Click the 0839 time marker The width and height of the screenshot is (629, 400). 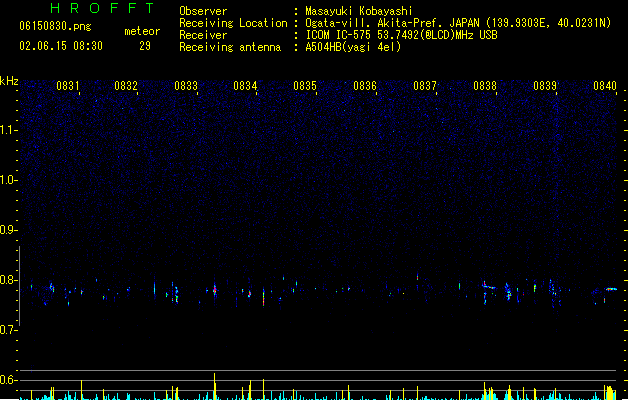[x=545, y=86]
